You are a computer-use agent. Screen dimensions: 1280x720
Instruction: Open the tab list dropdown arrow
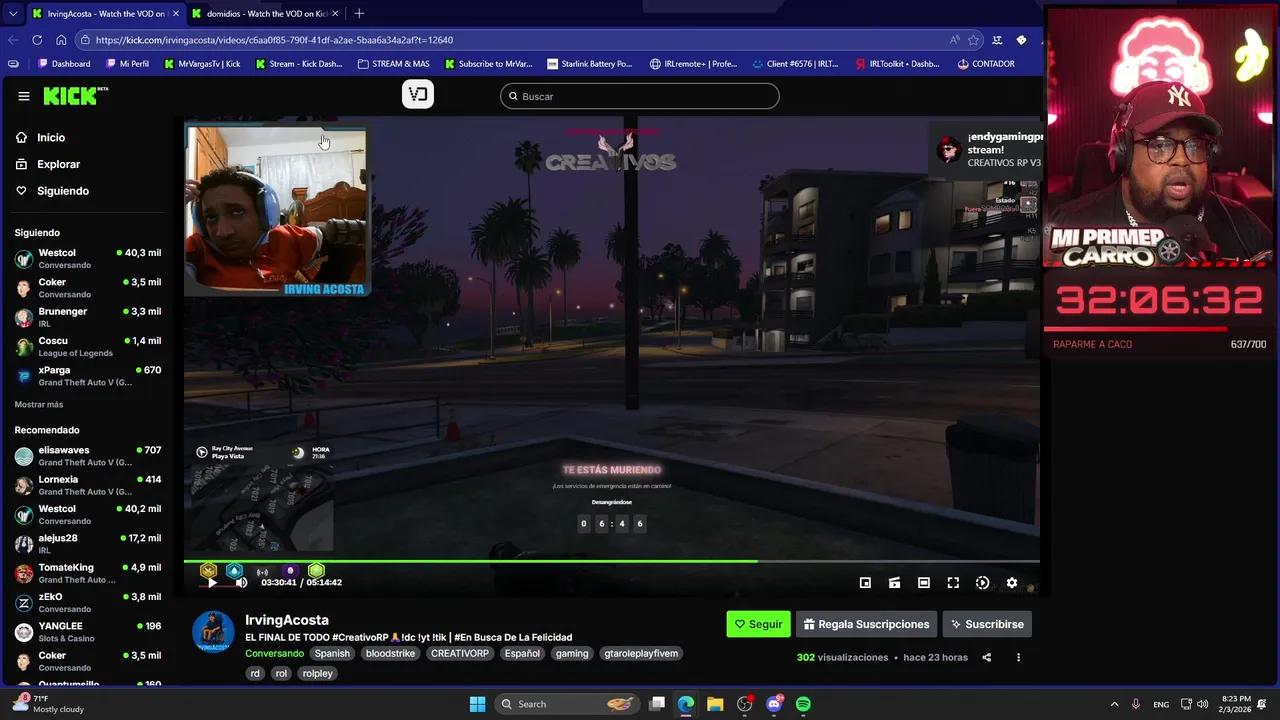(x=12, y=14)
